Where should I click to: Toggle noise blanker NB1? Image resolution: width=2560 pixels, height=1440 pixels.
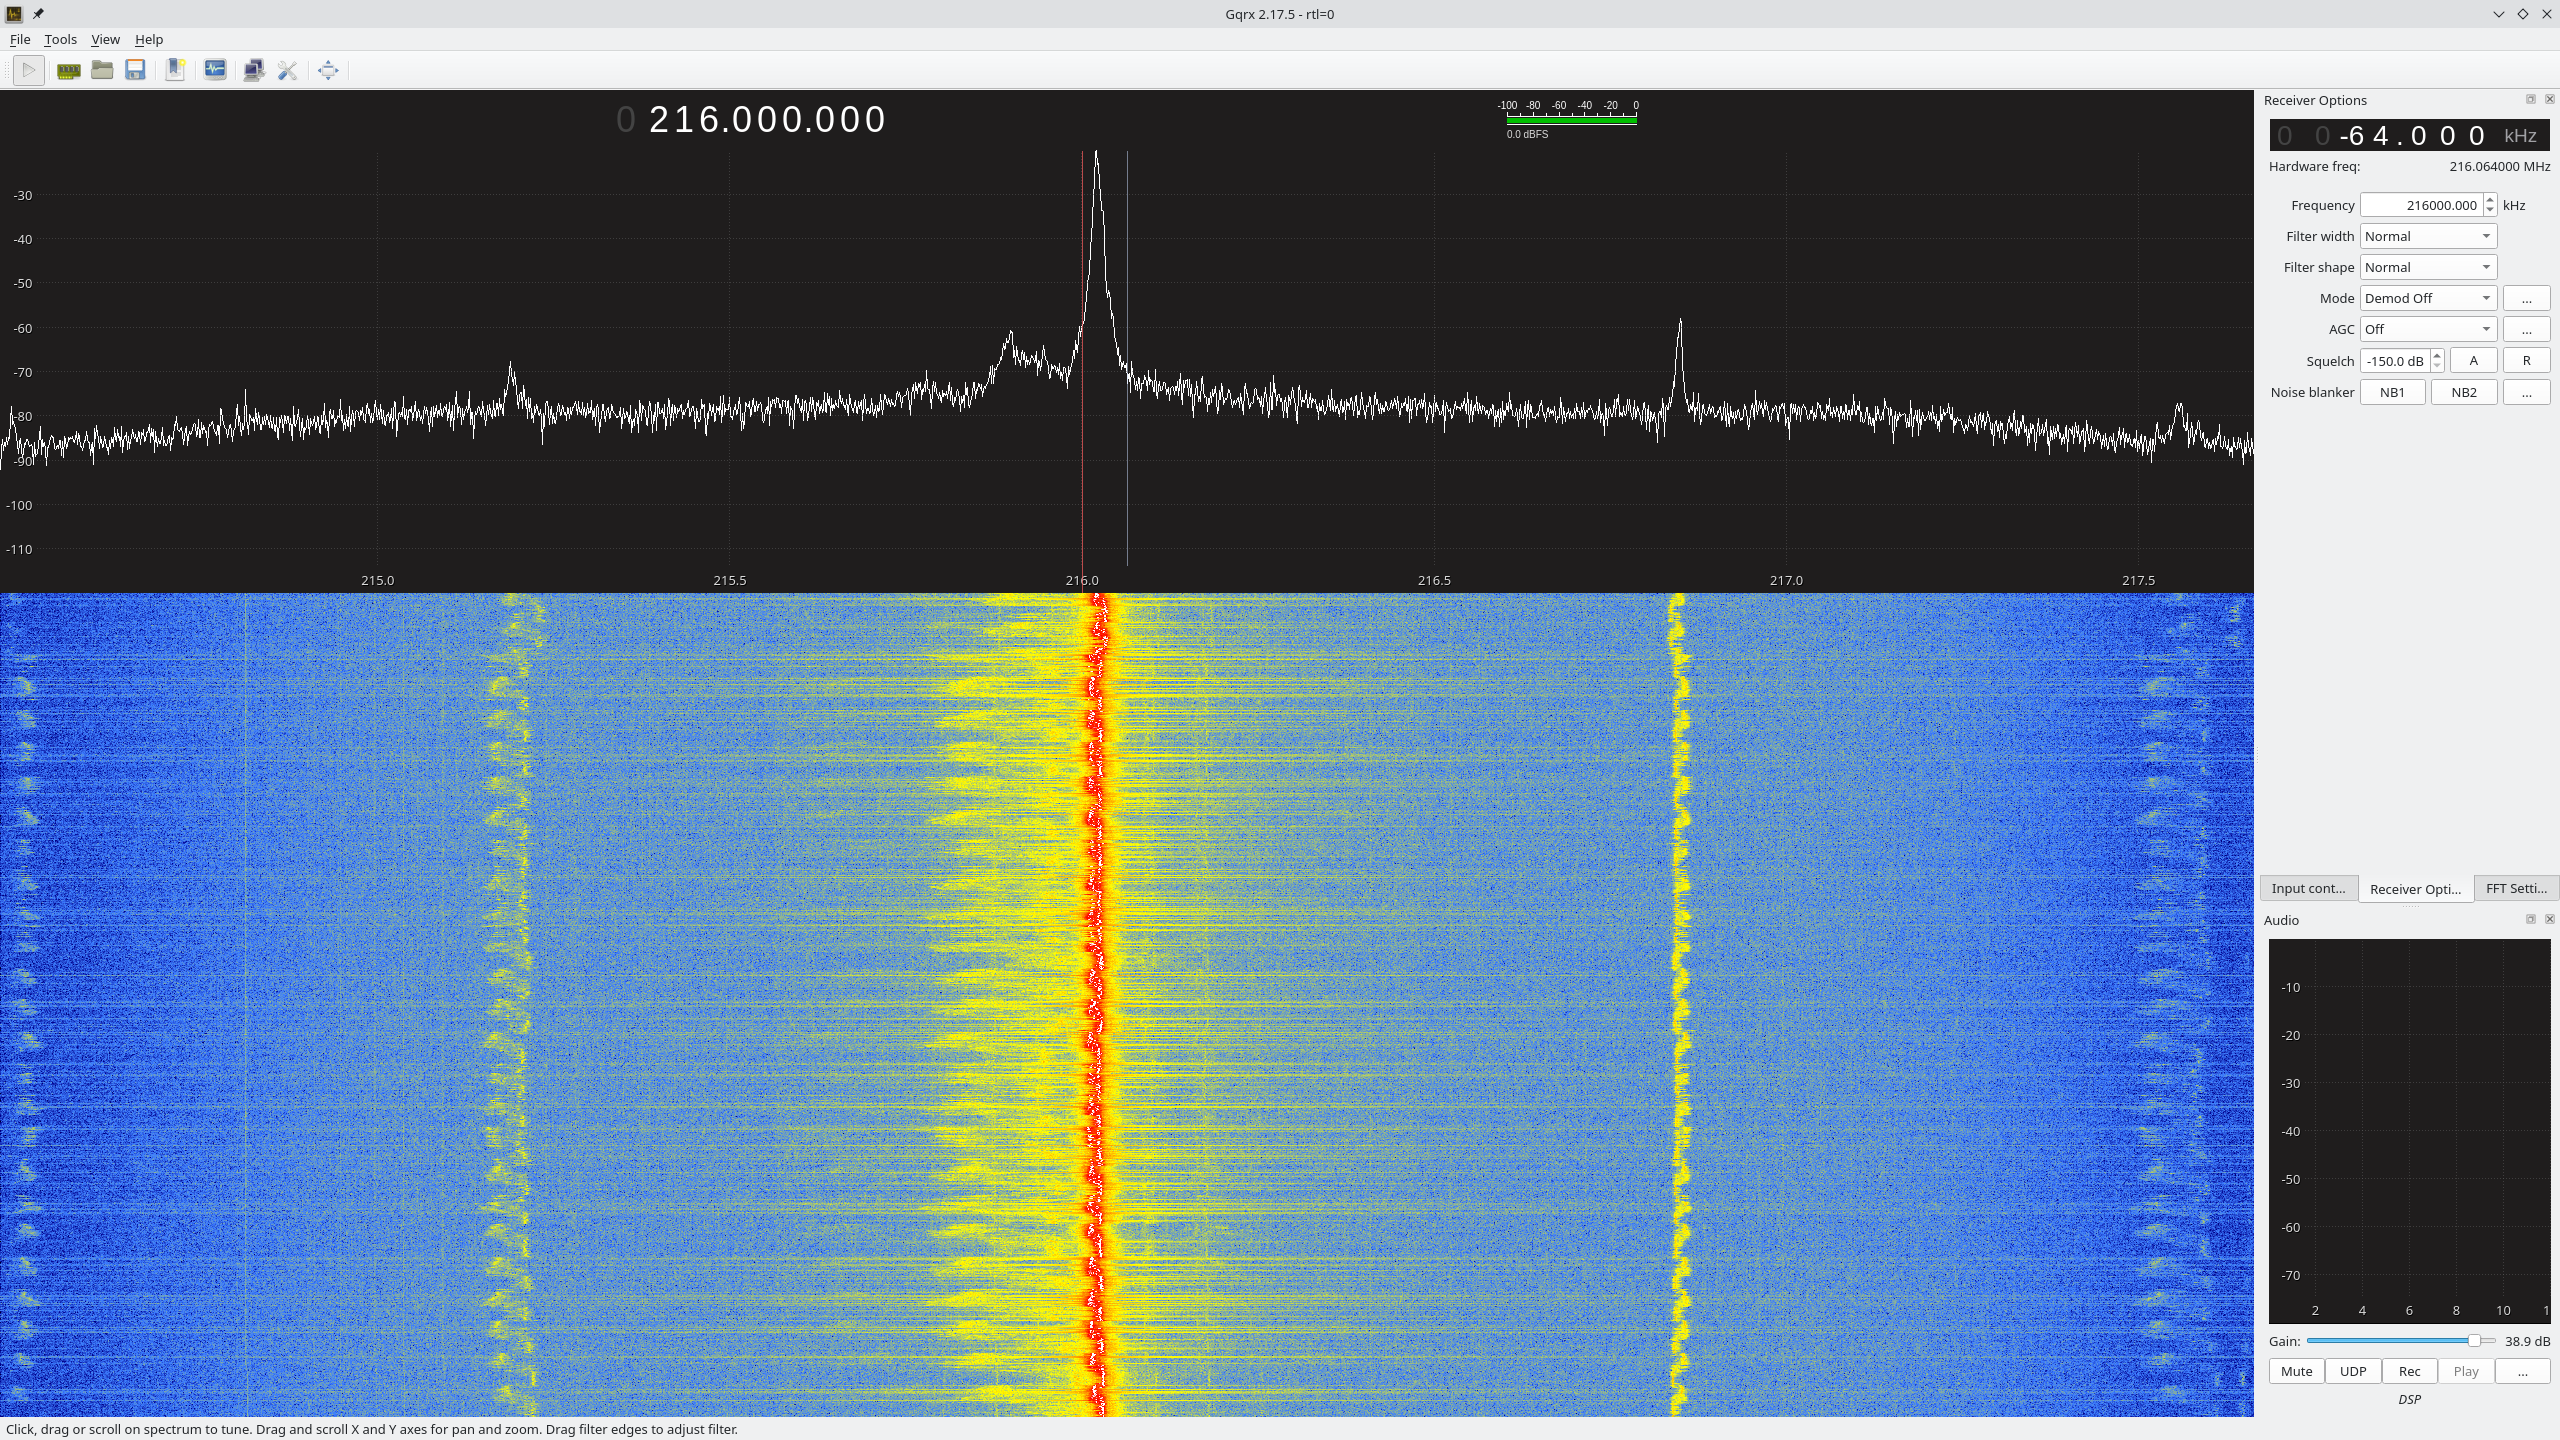point(2392,392)
